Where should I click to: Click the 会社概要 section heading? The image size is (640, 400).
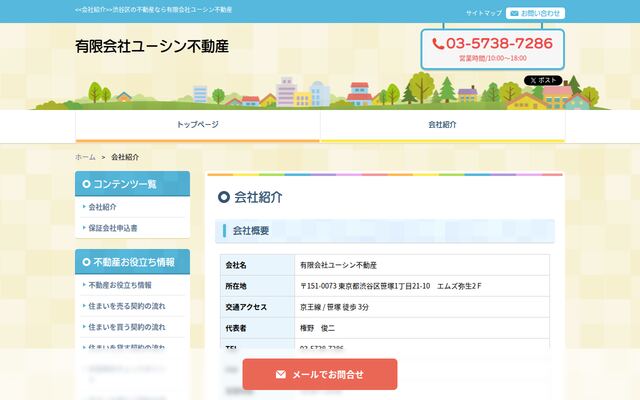pyautogui.click(x=384, y=231)
